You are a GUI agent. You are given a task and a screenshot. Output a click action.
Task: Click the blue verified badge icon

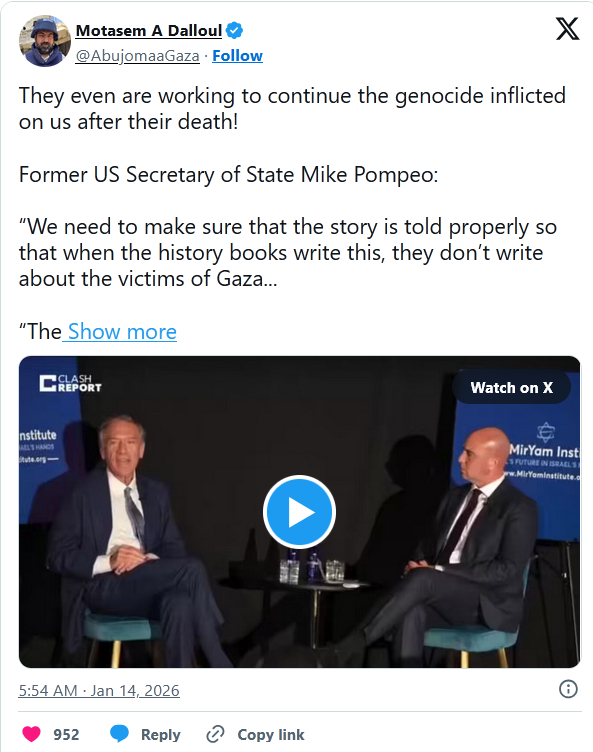pos(234,30)
